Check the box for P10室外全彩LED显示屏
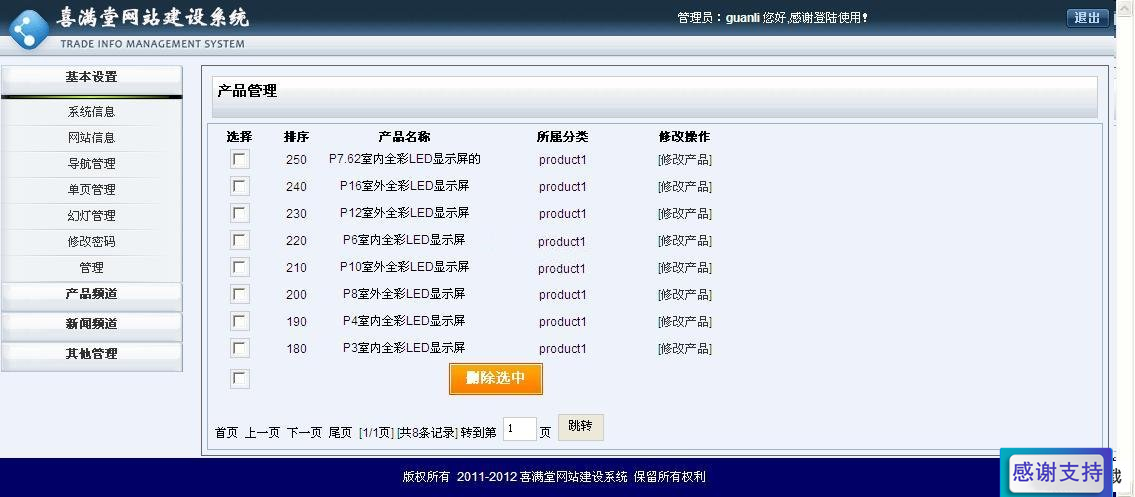 click(240, 267)
